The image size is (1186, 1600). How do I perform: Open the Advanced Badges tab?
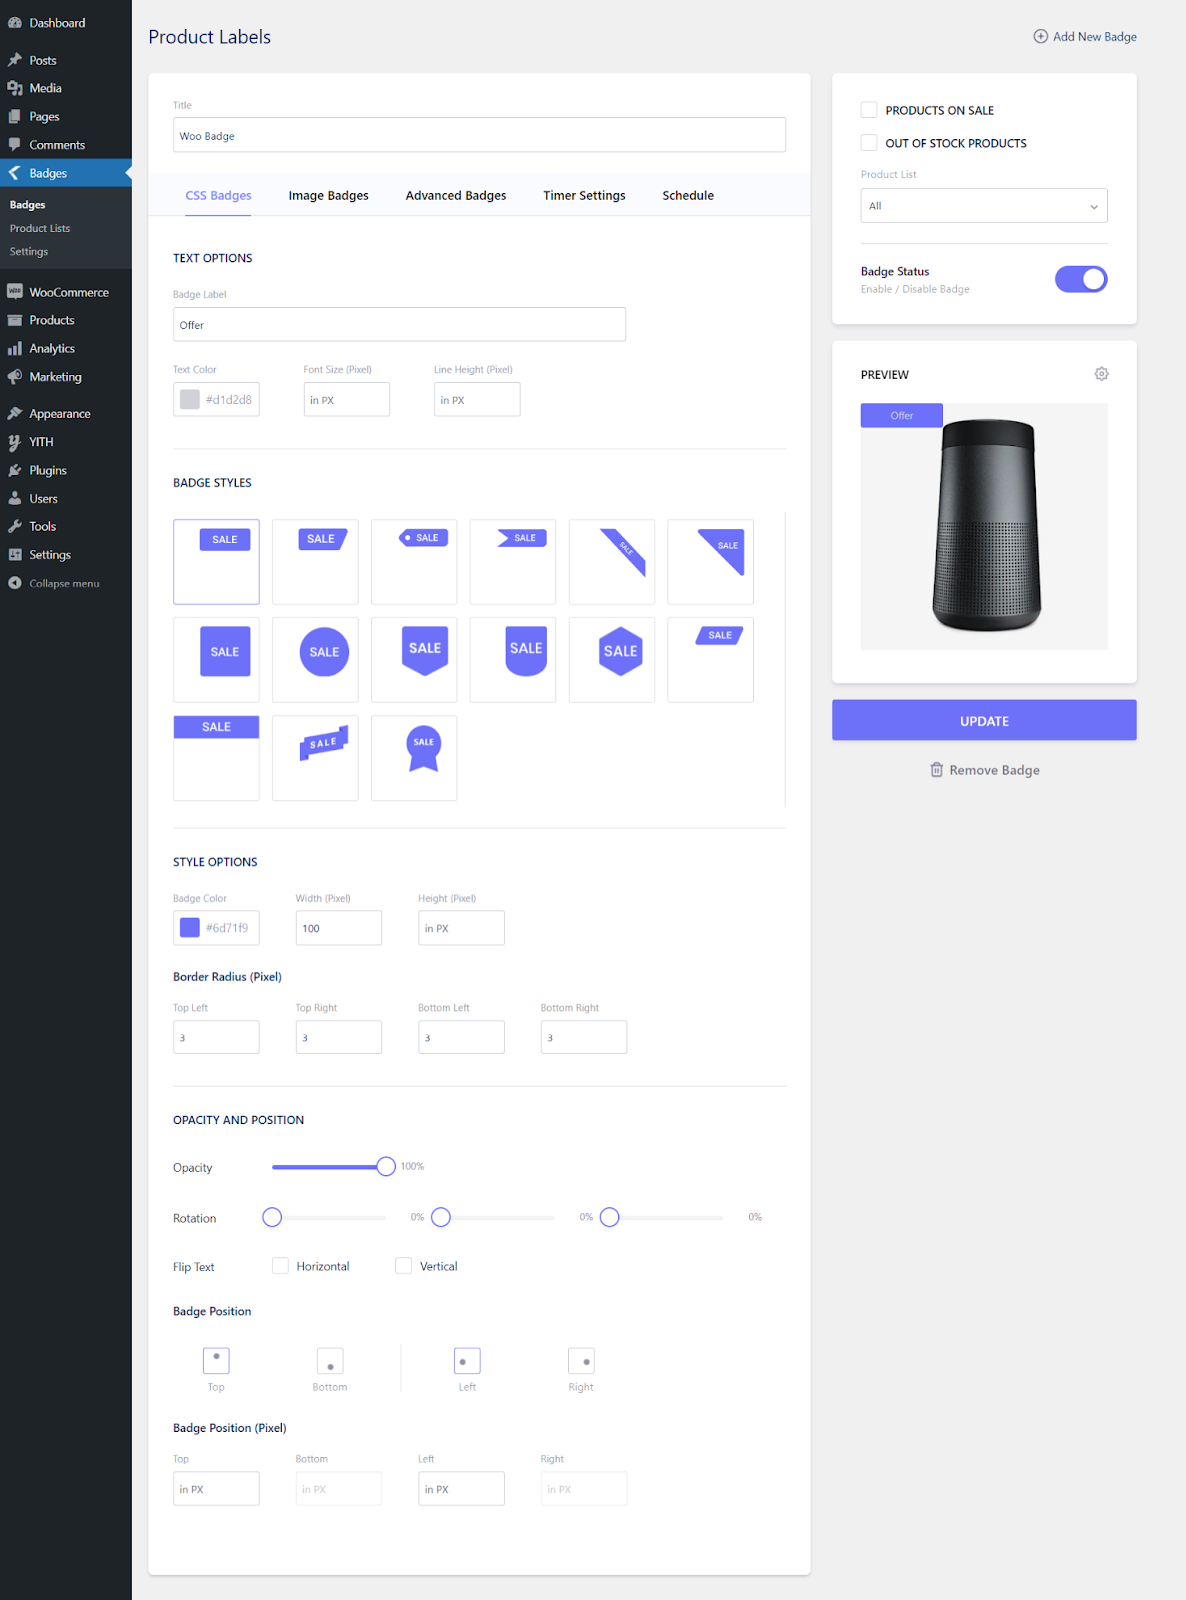456,195
